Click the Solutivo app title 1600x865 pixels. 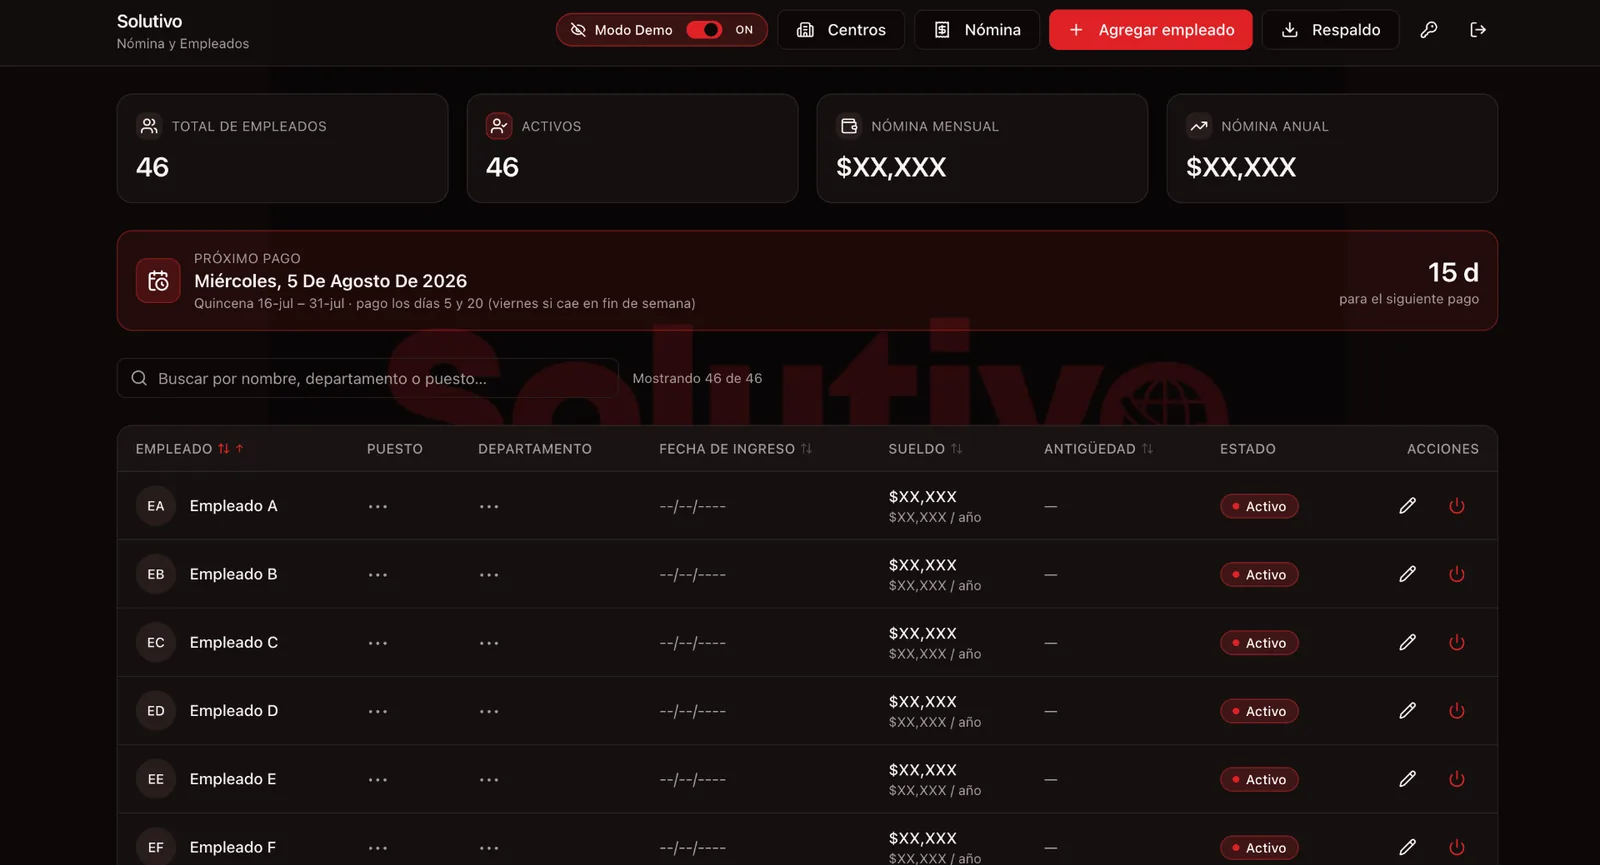tap(149, 21)
